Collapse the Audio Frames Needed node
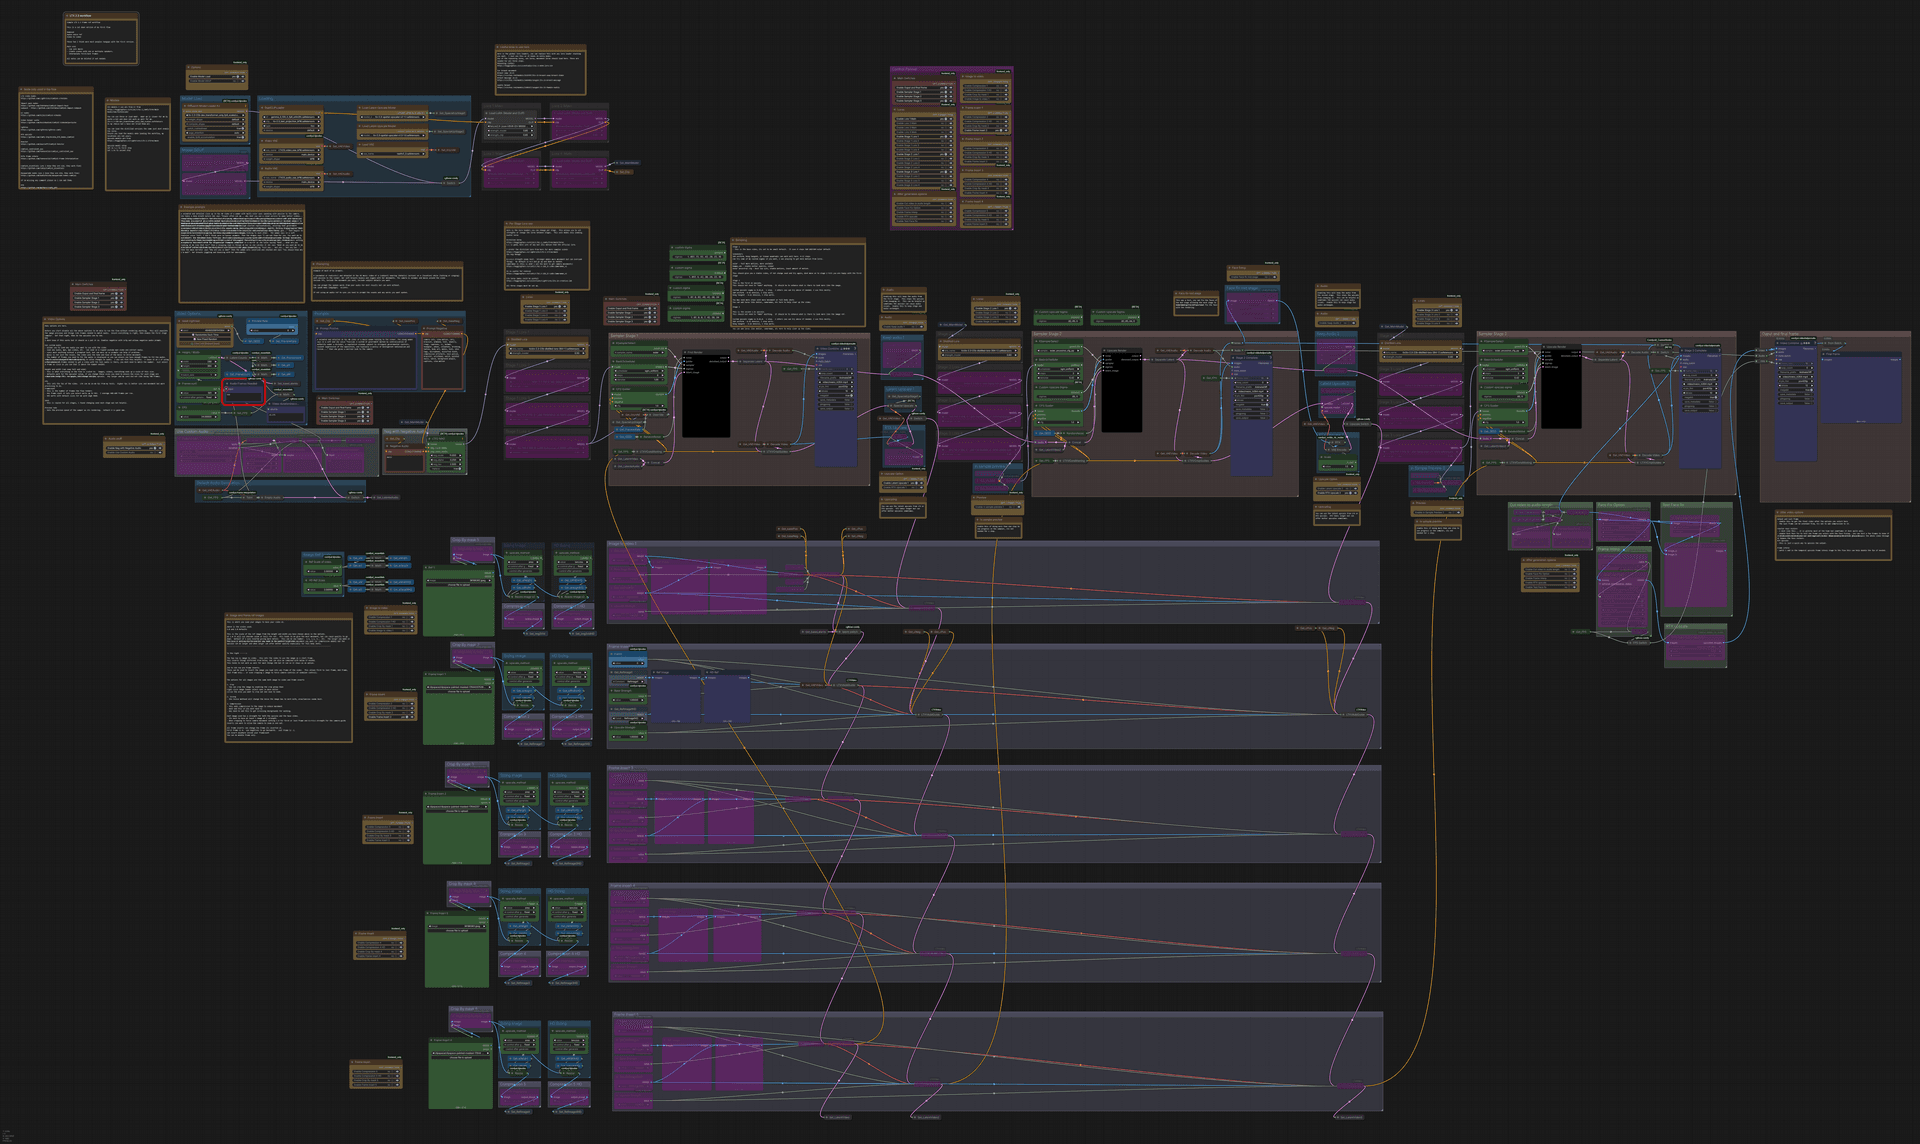The width and height of the screenshot is (1920, 1144). click(x=227, y=383)
